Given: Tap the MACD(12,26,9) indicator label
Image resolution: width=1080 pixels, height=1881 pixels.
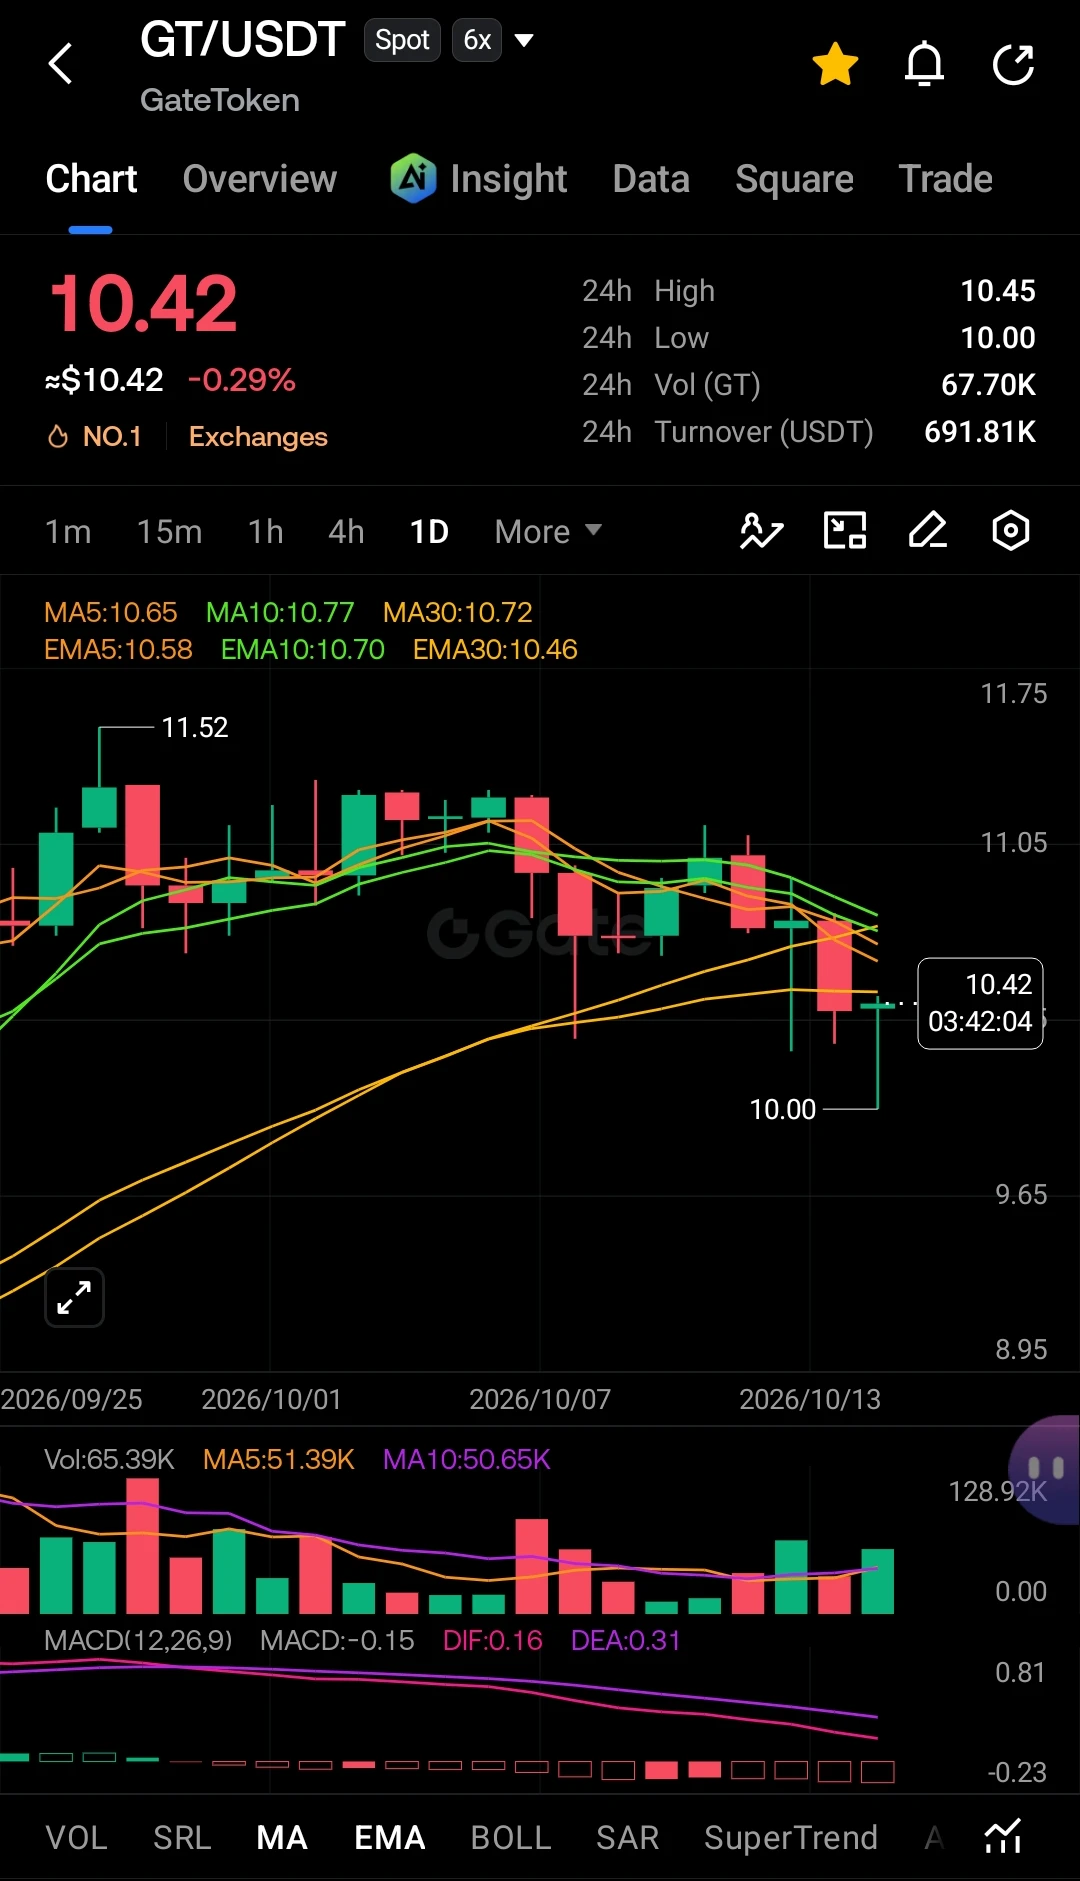Looking at the screenshot, I should click(138, 1640).
